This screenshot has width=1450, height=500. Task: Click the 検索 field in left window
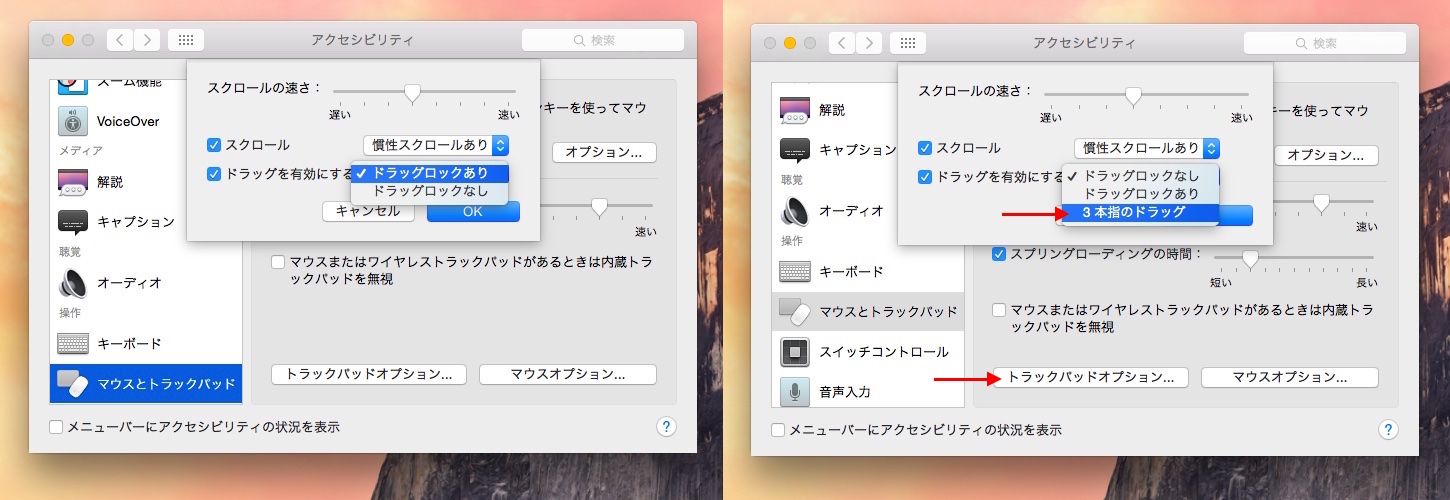click(x=603, y=40)
